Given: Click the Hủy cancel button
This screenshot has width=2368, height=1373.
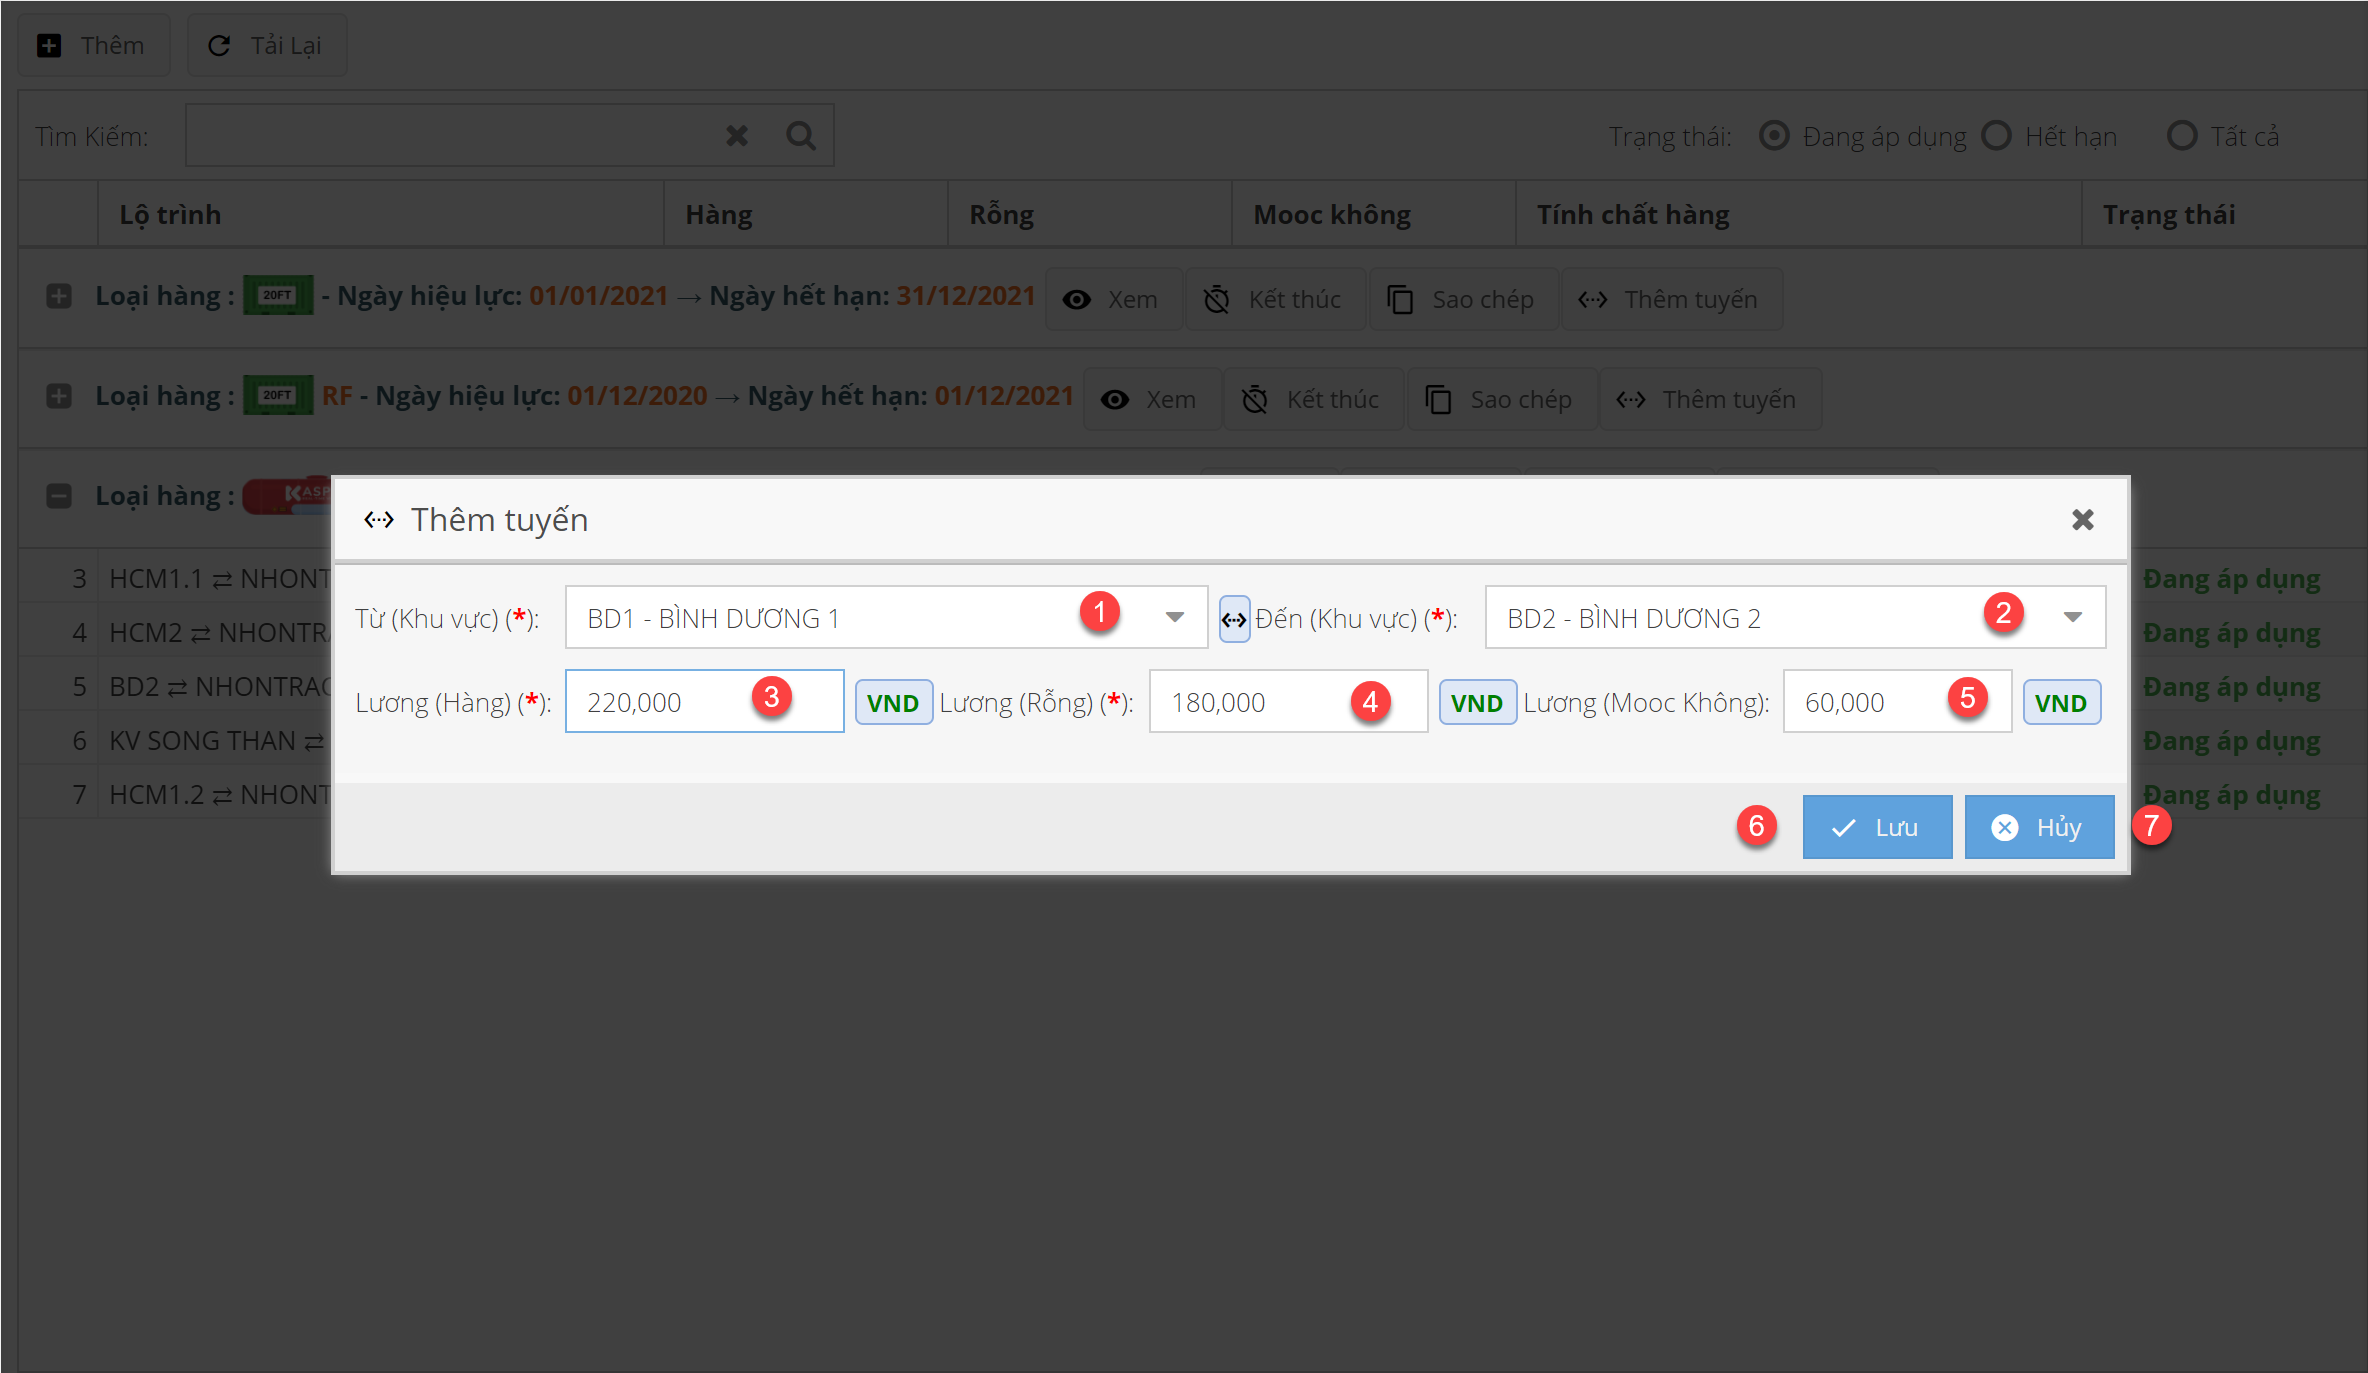Looking at the screenshot, I should click(2038, 827).
